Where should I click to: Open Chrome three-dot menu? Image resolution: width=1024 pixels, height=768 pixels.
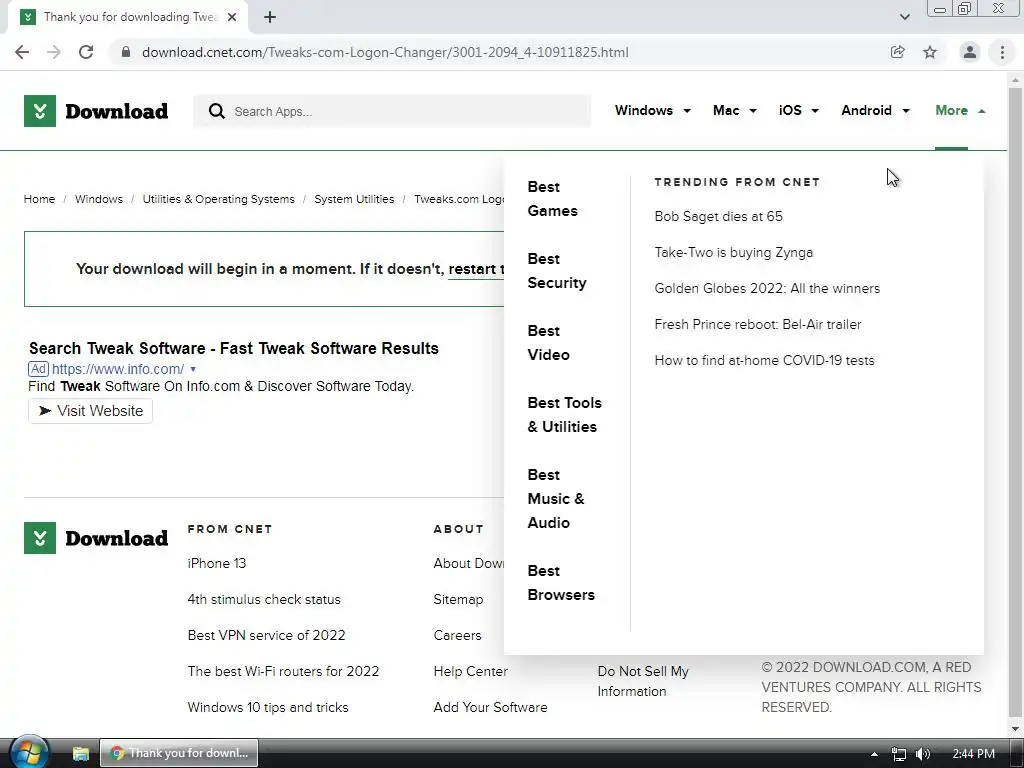tap(1002, 52)
